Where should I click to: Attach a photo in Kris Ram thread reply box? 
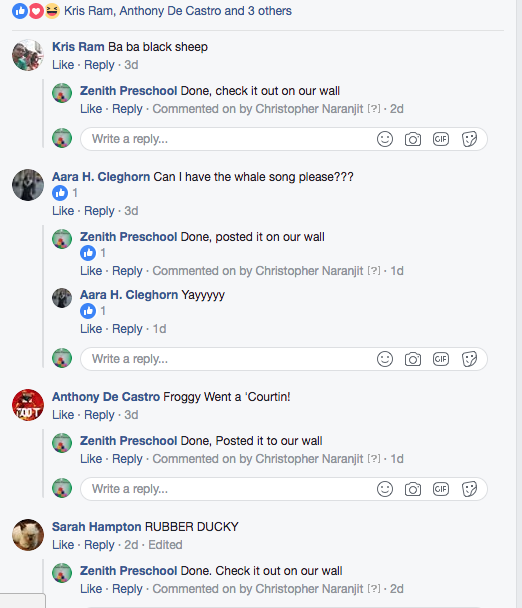(413, 139)
